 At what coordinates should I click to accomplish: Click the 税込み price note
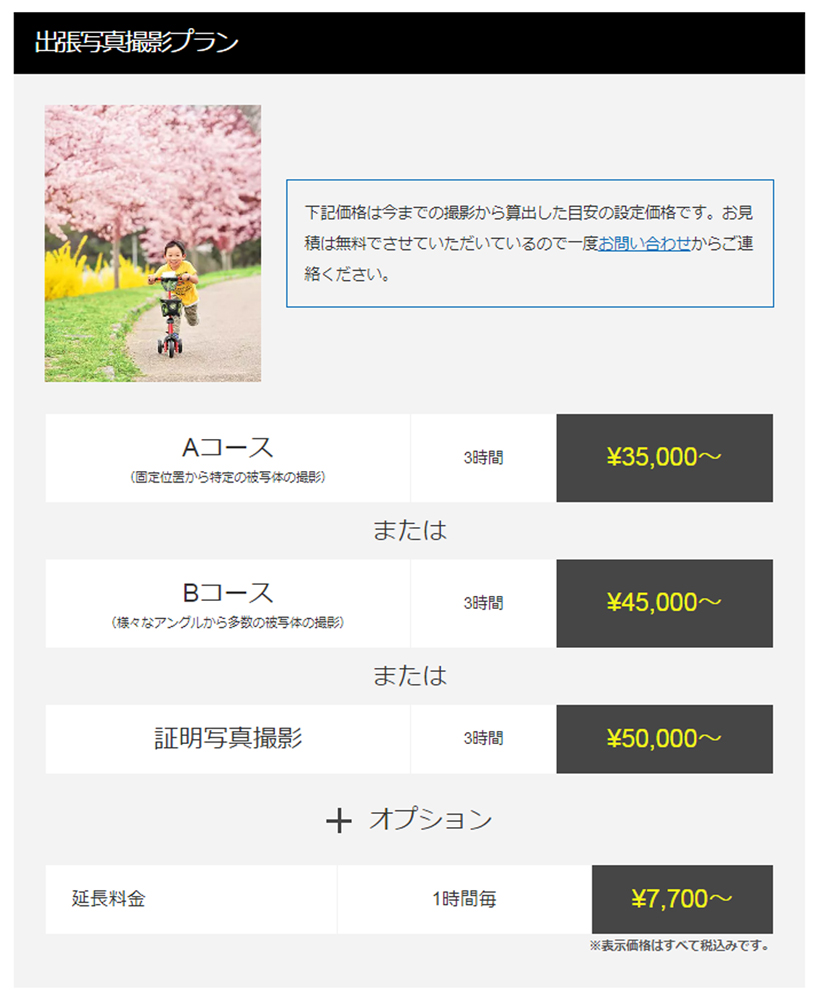pos(678,946)
